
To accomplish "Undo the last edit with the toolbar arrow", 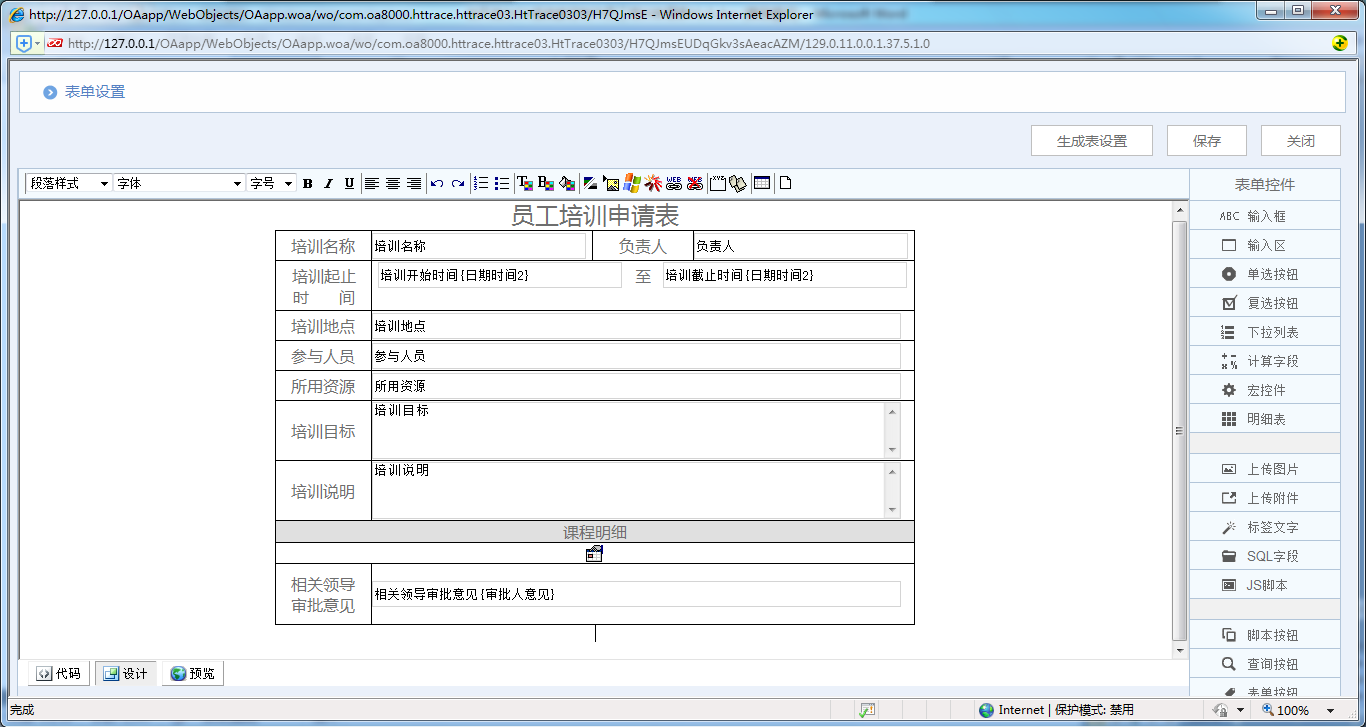I will pos(437,183).
